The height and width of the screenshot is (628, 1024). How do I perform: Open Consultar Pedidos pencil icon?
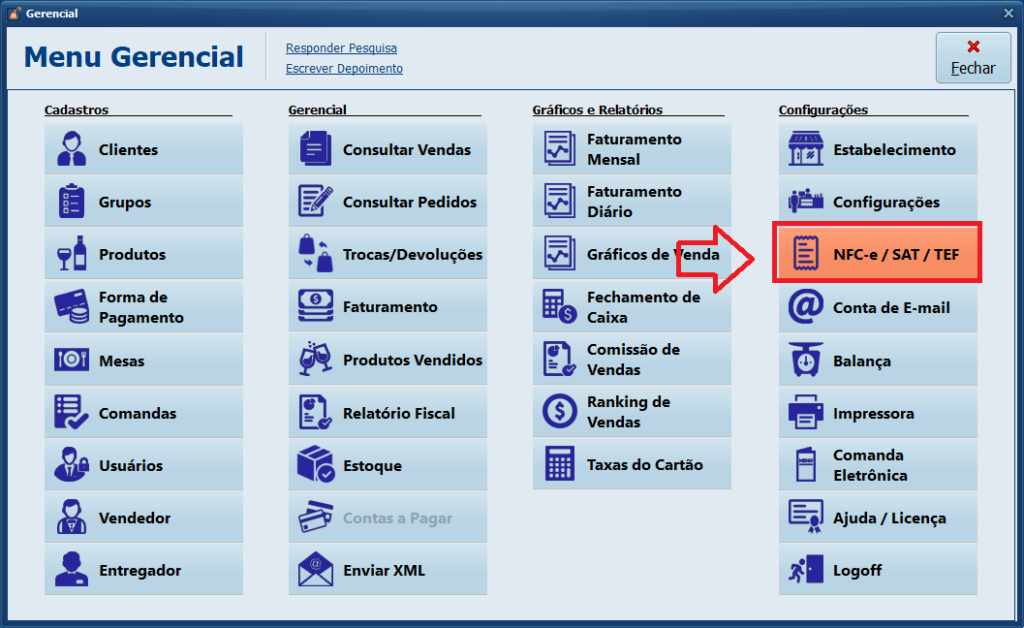315,200
